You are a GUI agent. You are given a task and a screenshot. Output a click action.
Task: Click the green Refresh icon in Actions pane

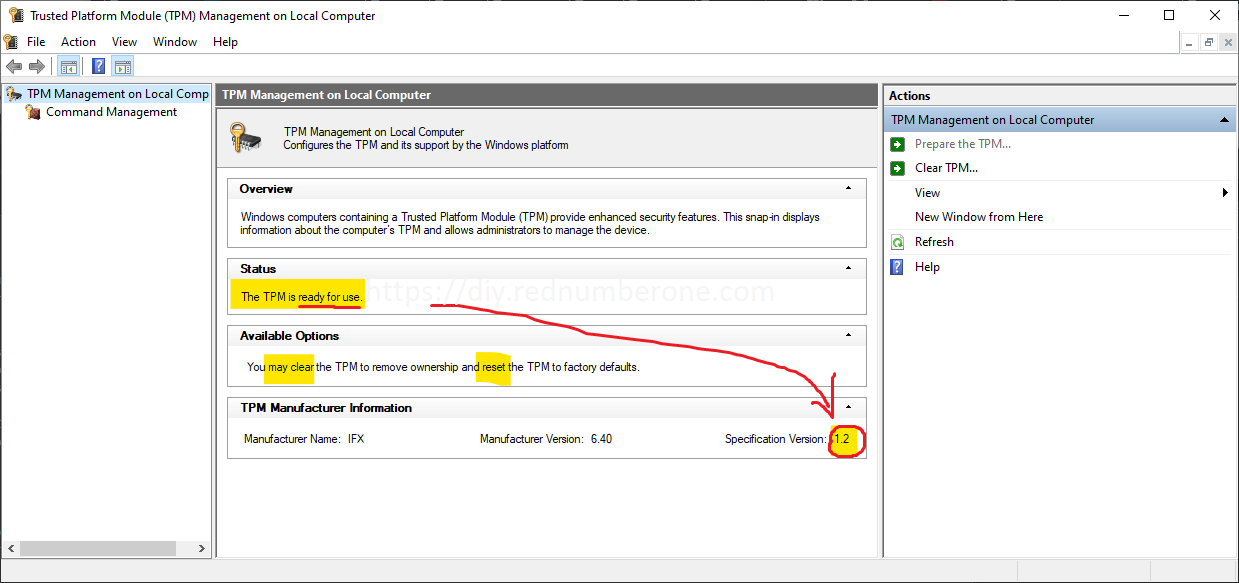click(897, 242)
